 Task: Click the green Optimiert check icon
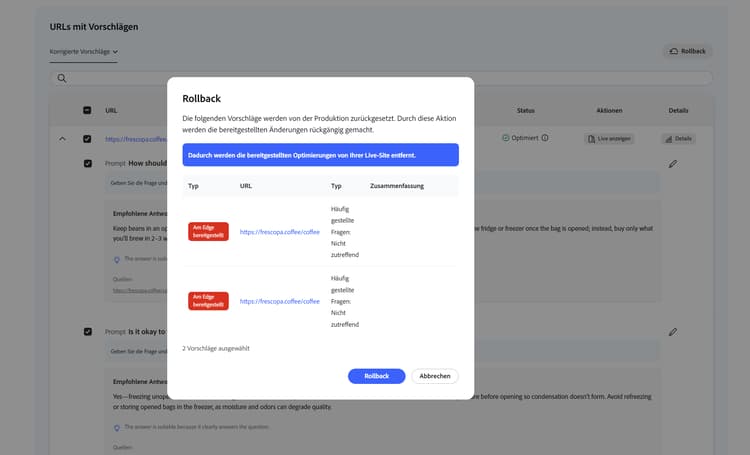click(x=506, y=138)
